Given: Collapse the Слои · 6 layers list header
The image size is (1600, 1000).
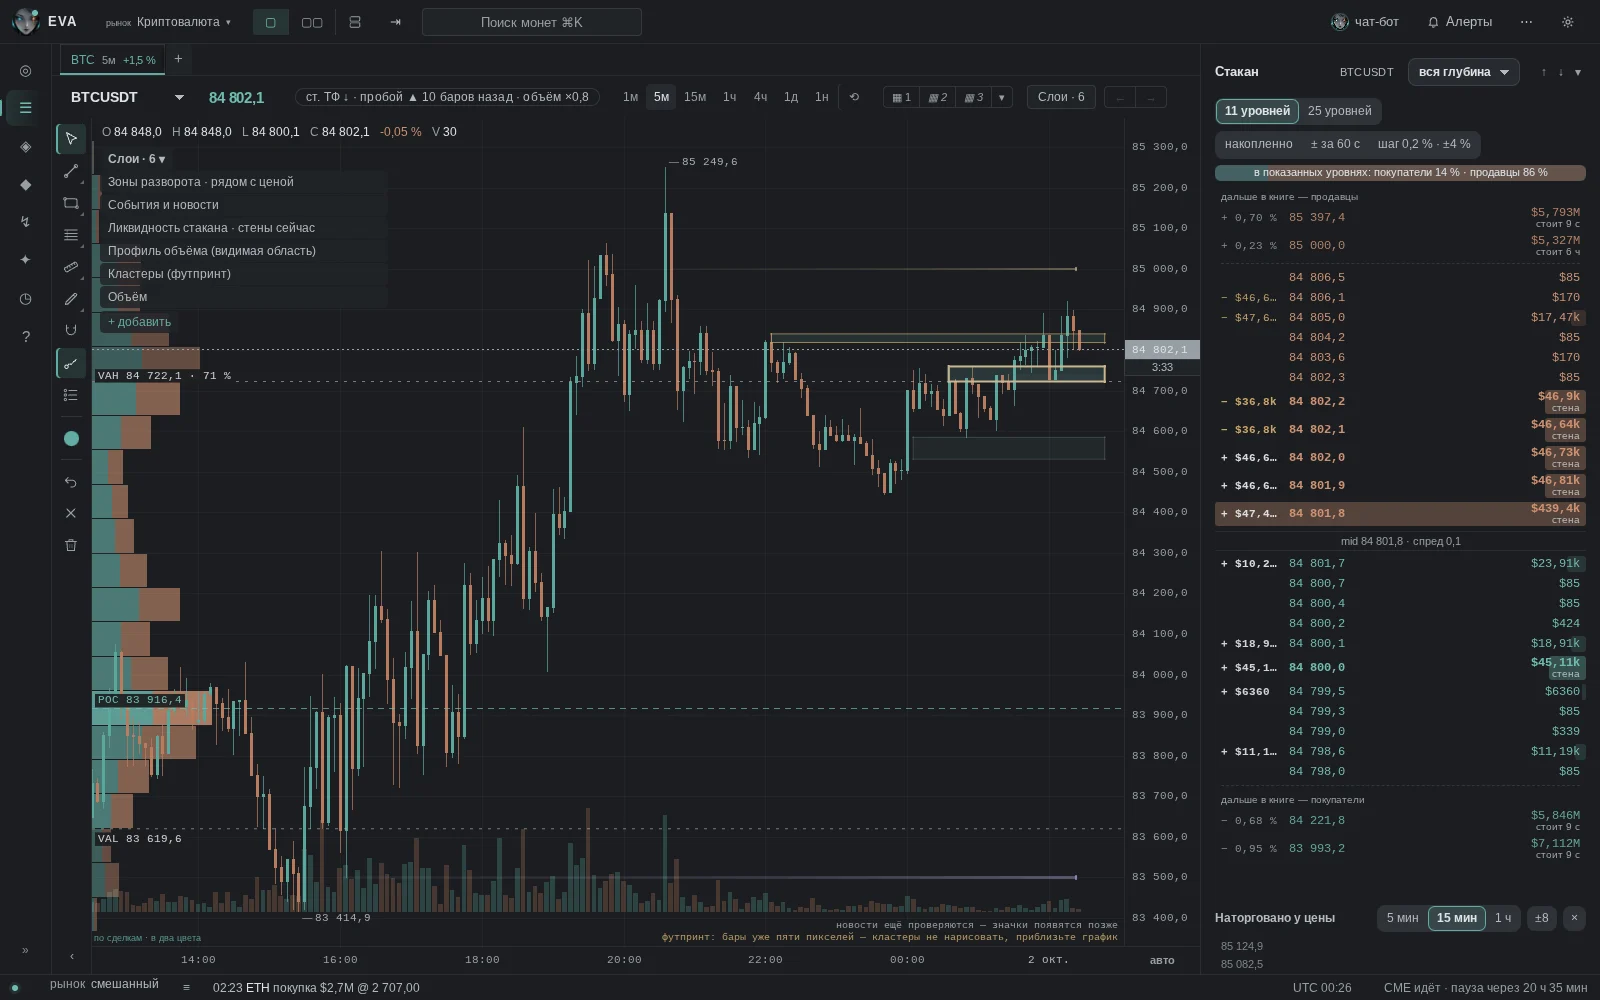Looking at the screenshot, I should [137, 159].
